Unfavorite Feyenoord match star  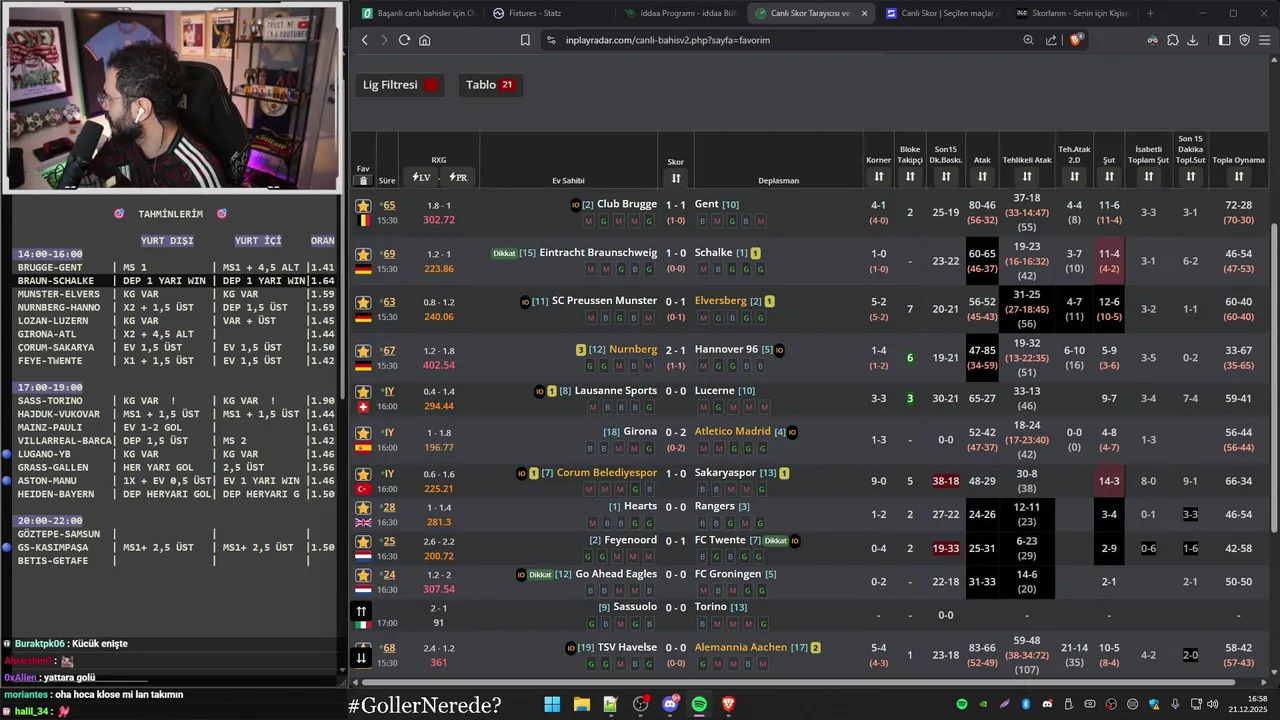pos(363,541)
